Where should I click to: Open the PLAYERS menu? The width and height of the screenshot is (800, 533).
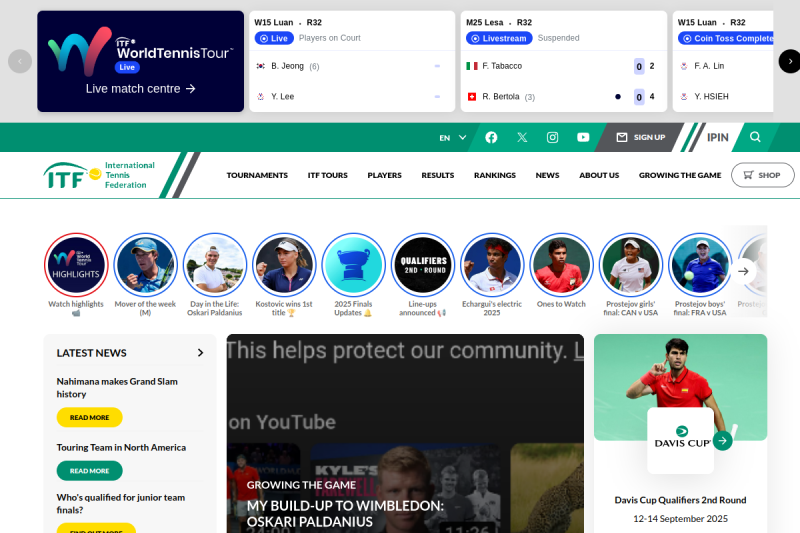[385, 175]
